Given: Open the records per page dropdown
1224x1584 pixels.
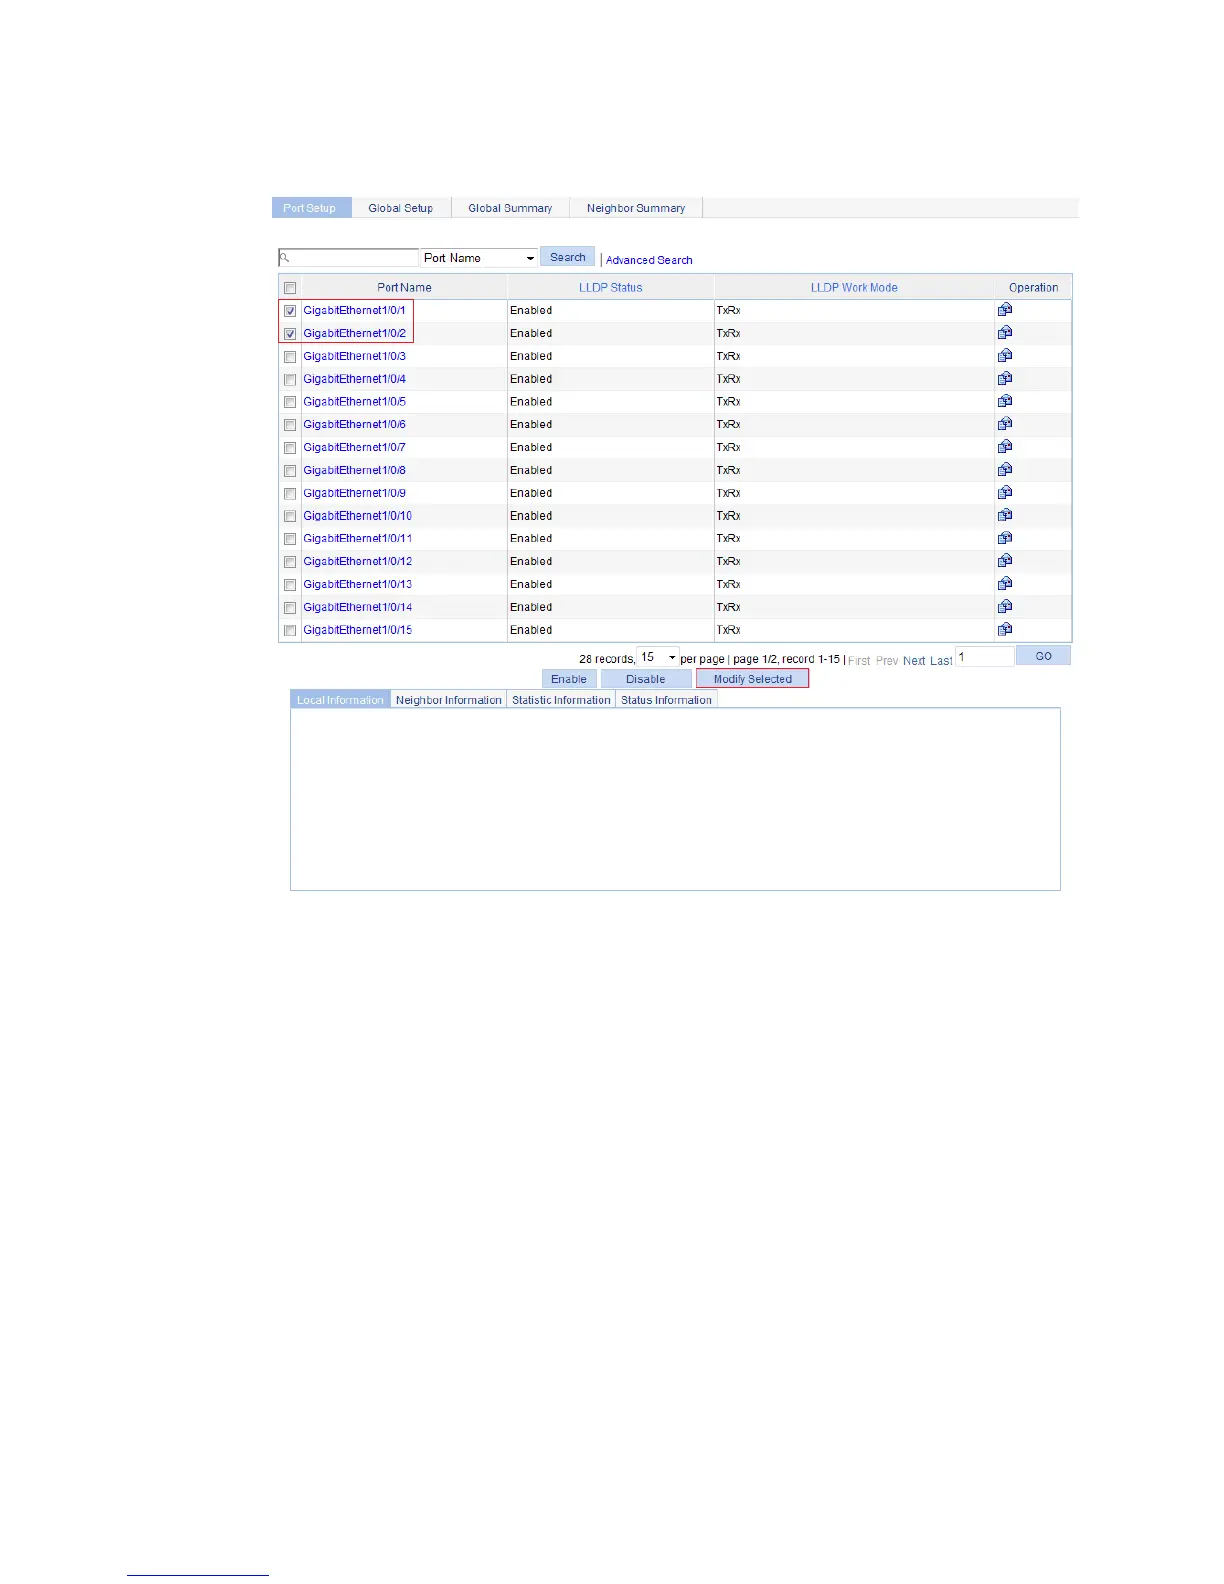Looking at the screenshot, I should pyautogui.click(x=658, y=657).
